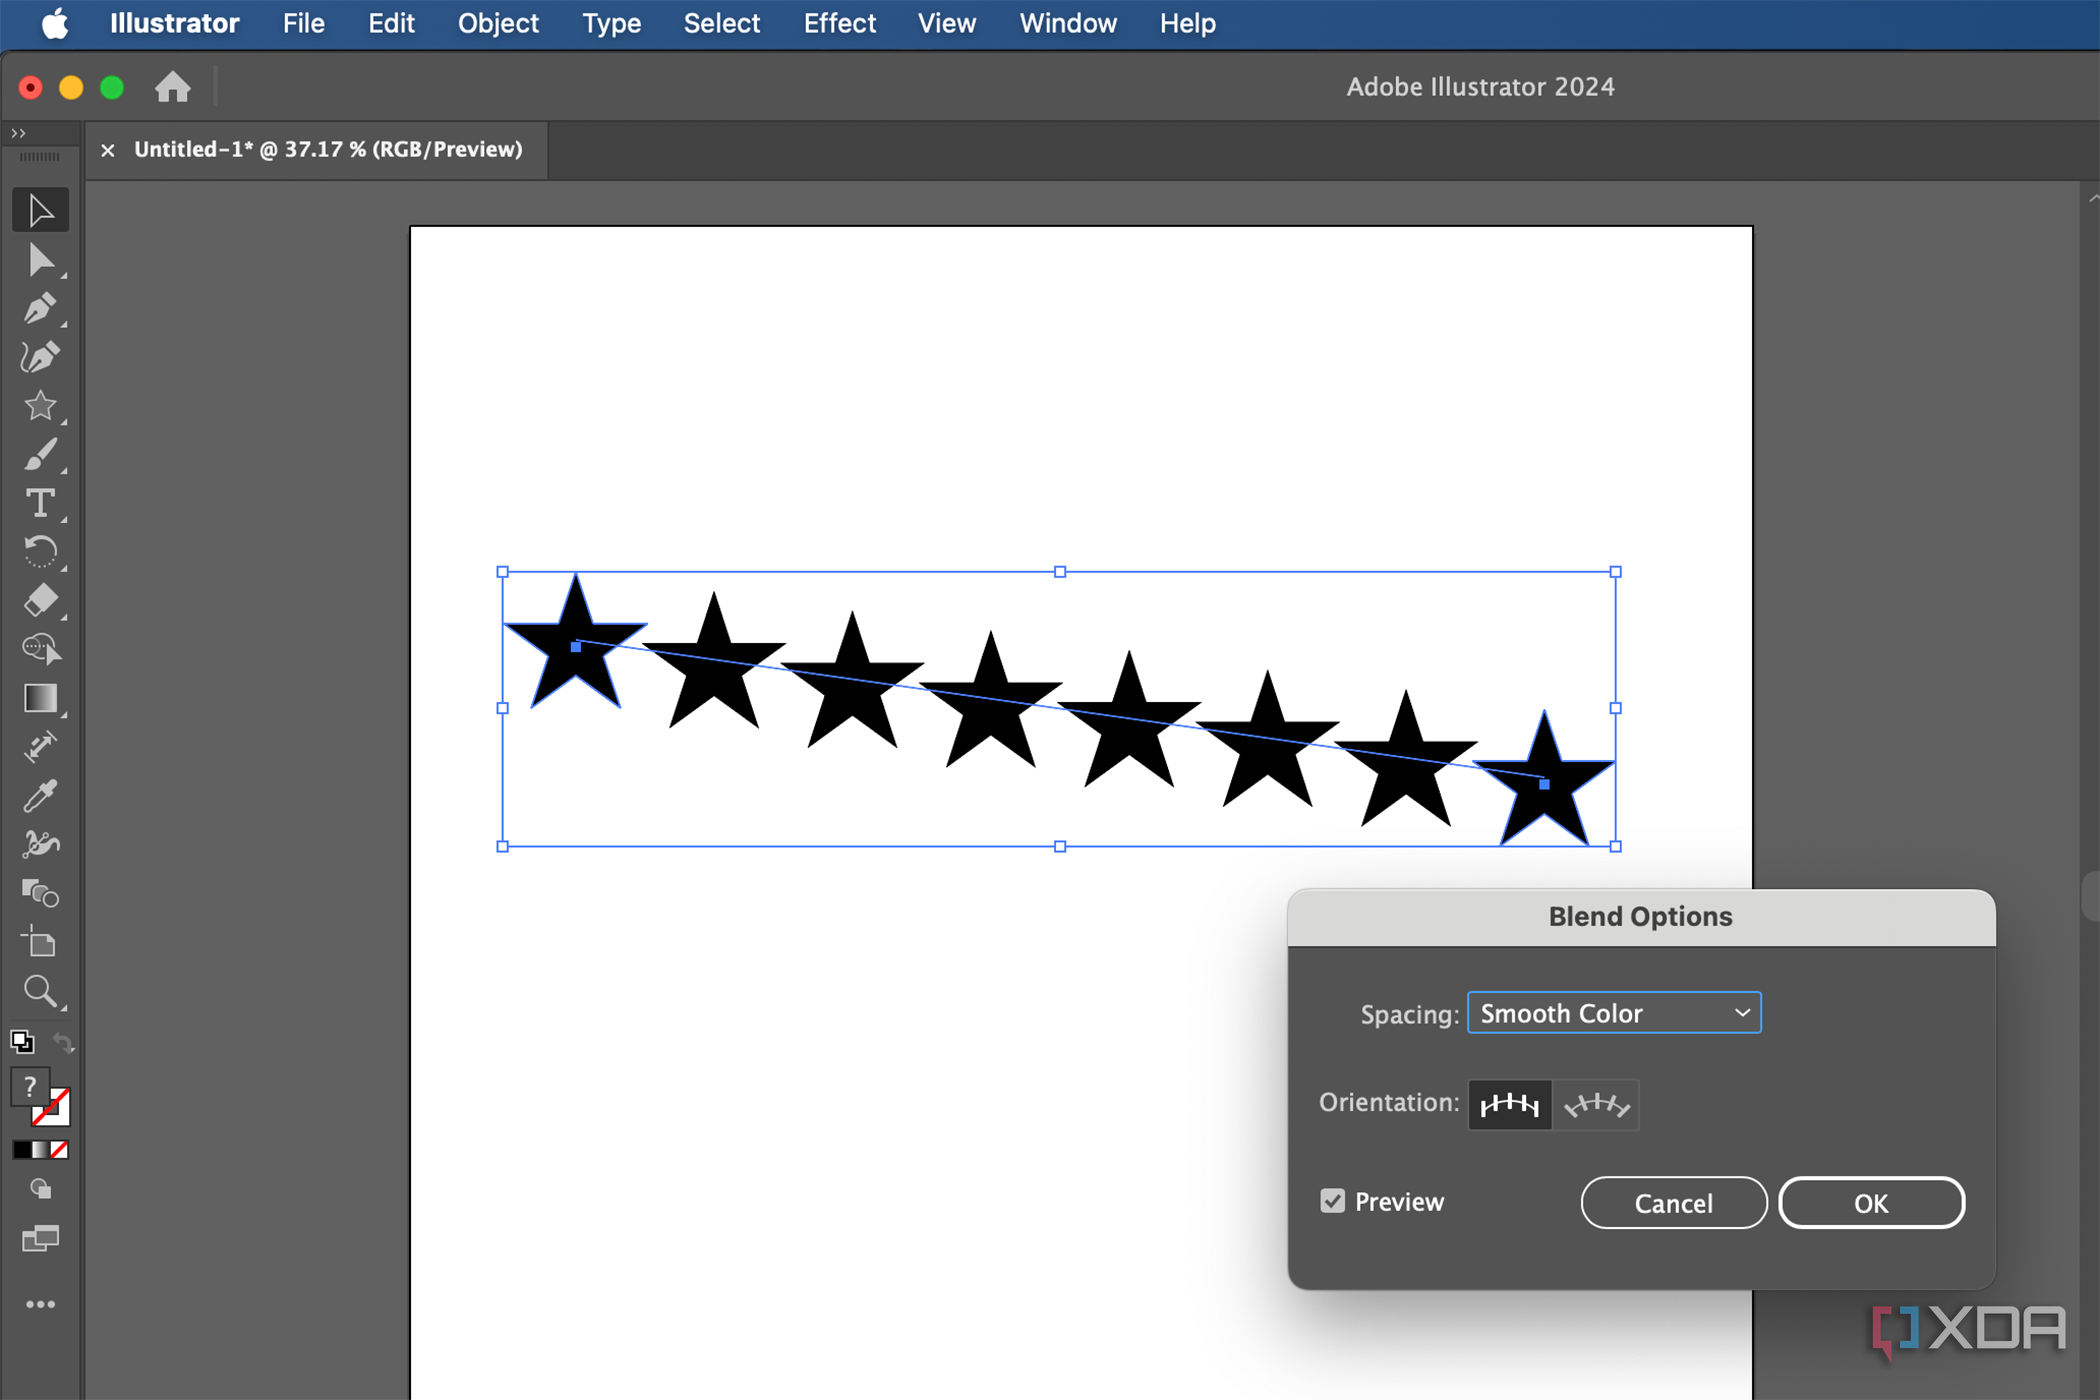Expand the collapsed panel chevron above the toolbar

click(x=17, y=131)
